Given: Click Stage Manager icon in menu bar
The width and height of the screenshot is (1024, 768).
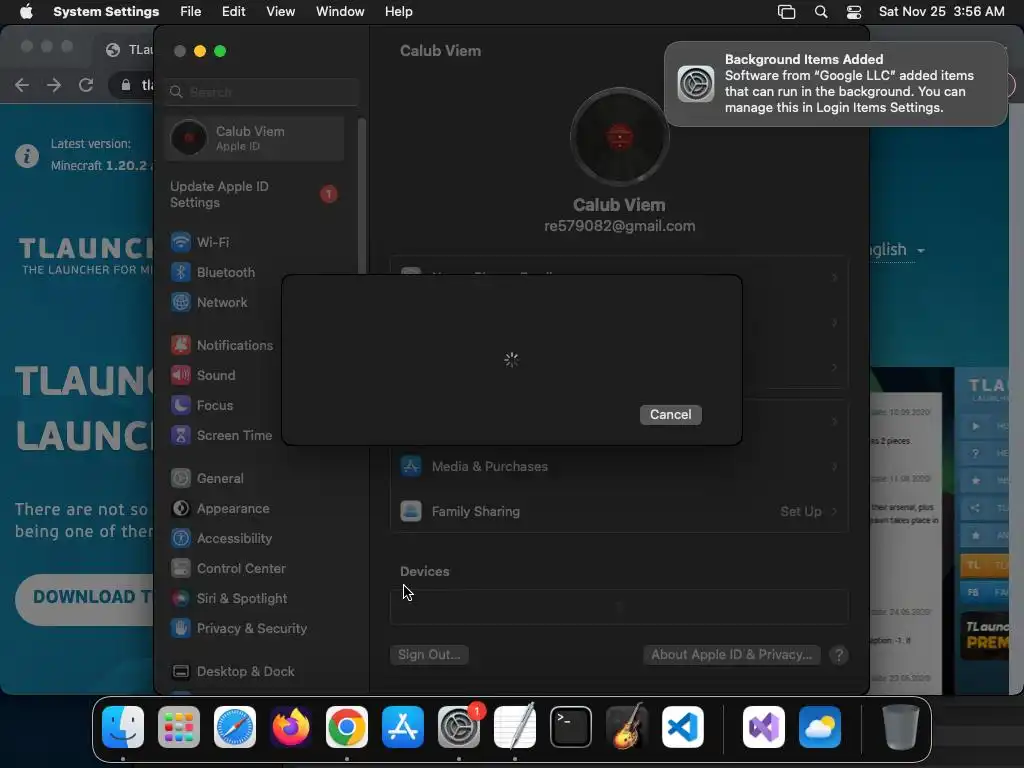Looking at the screenshot, I should 786,12.
